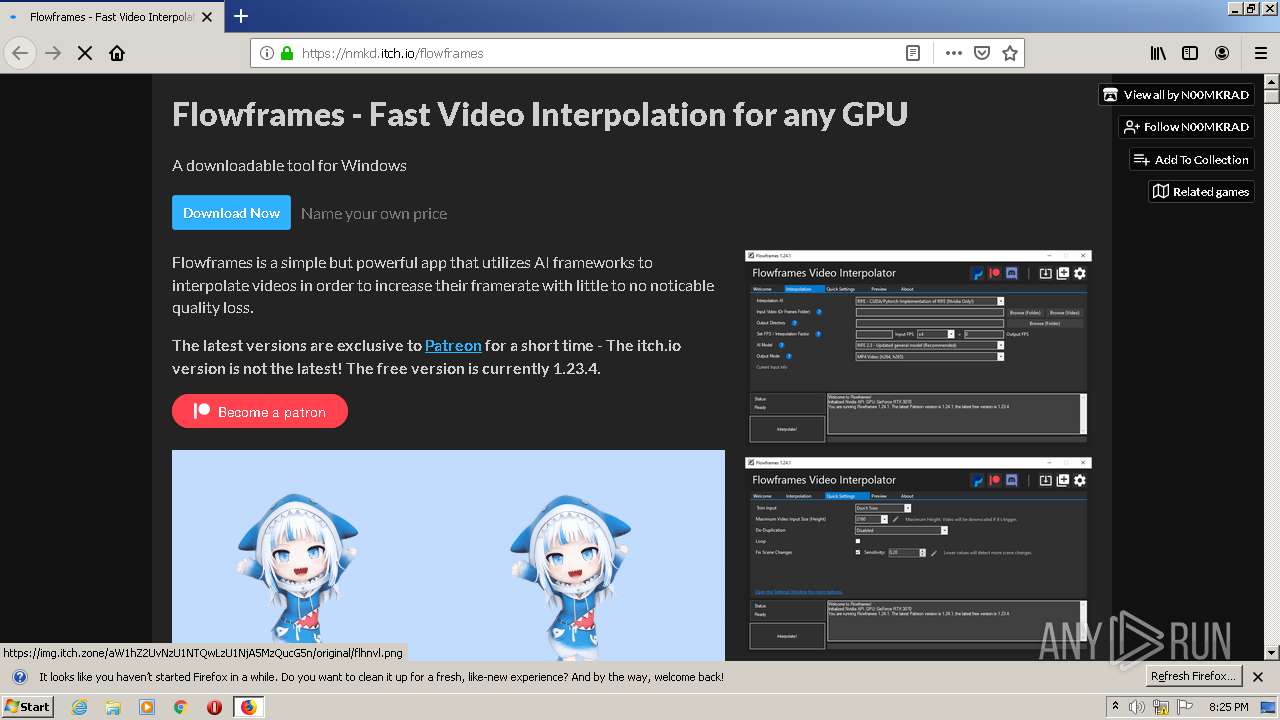Image resolution: width=1280 pixels, height=720 pixels.
Task: Open the Firefox hamburger menu
Action: (1261, 53)
